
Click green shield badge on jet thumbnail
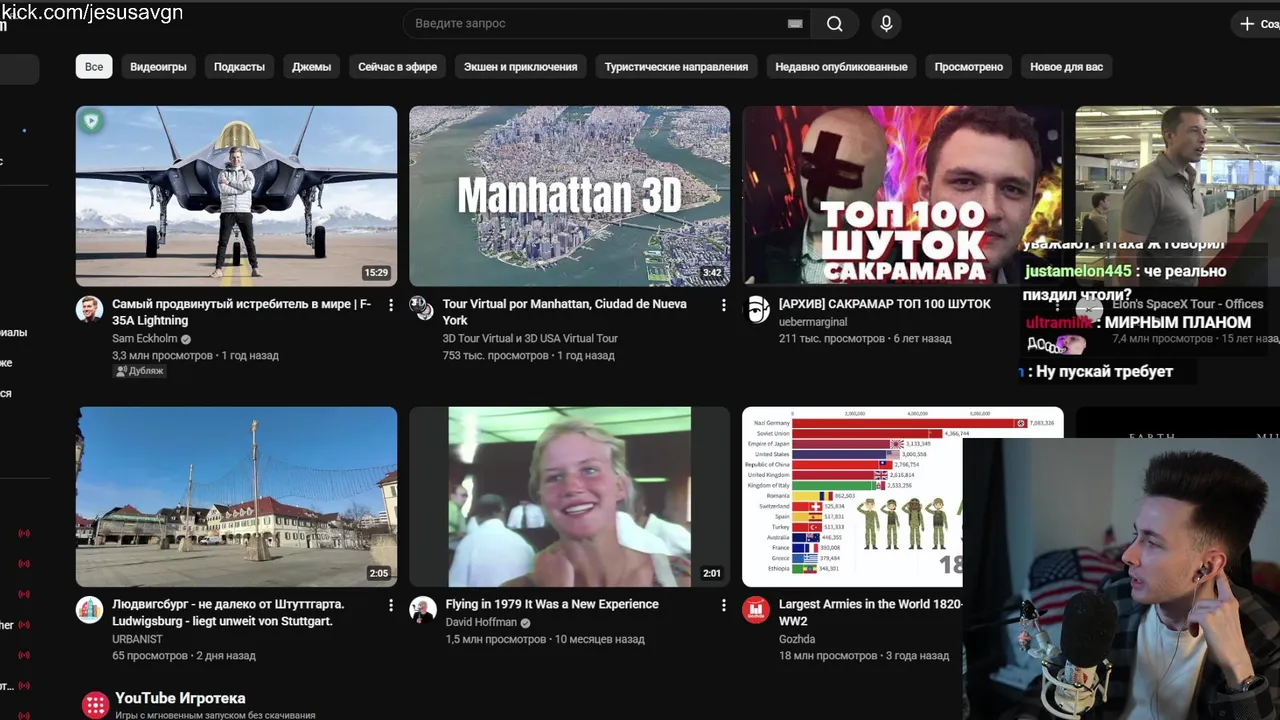tap(92, 122)
